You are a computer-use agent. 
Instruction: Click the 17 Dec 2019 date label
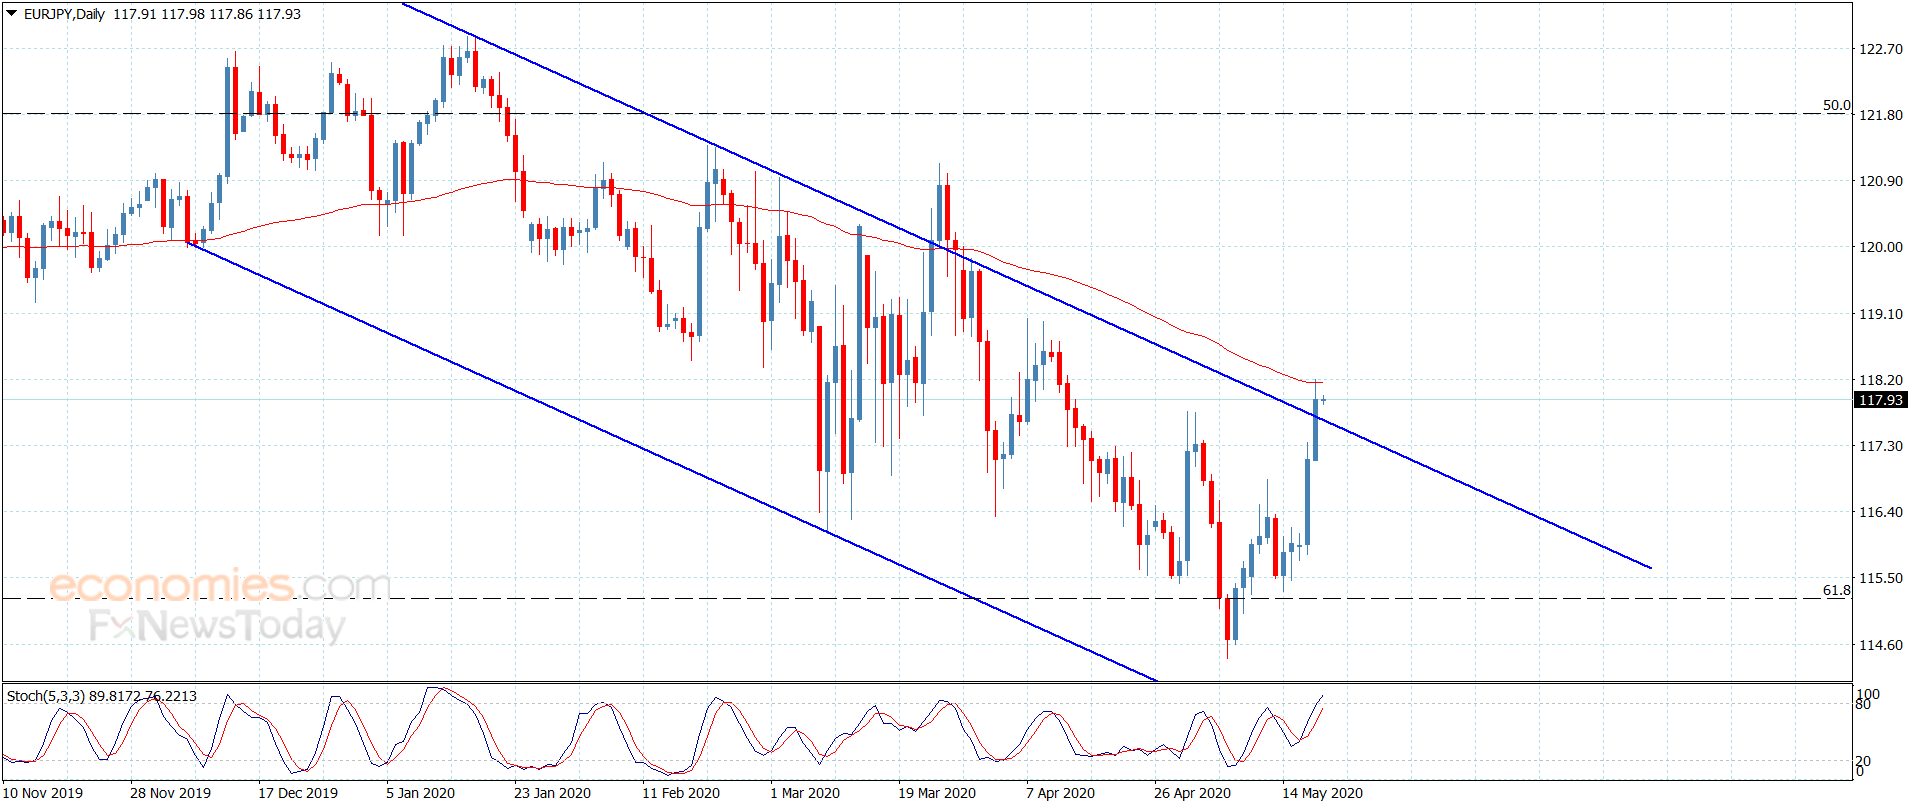point(298,793)
